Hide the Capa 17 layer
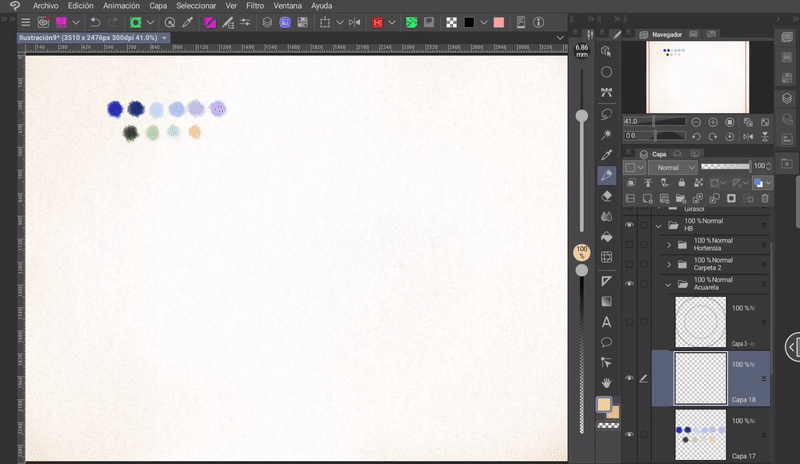 coord(629,434)
